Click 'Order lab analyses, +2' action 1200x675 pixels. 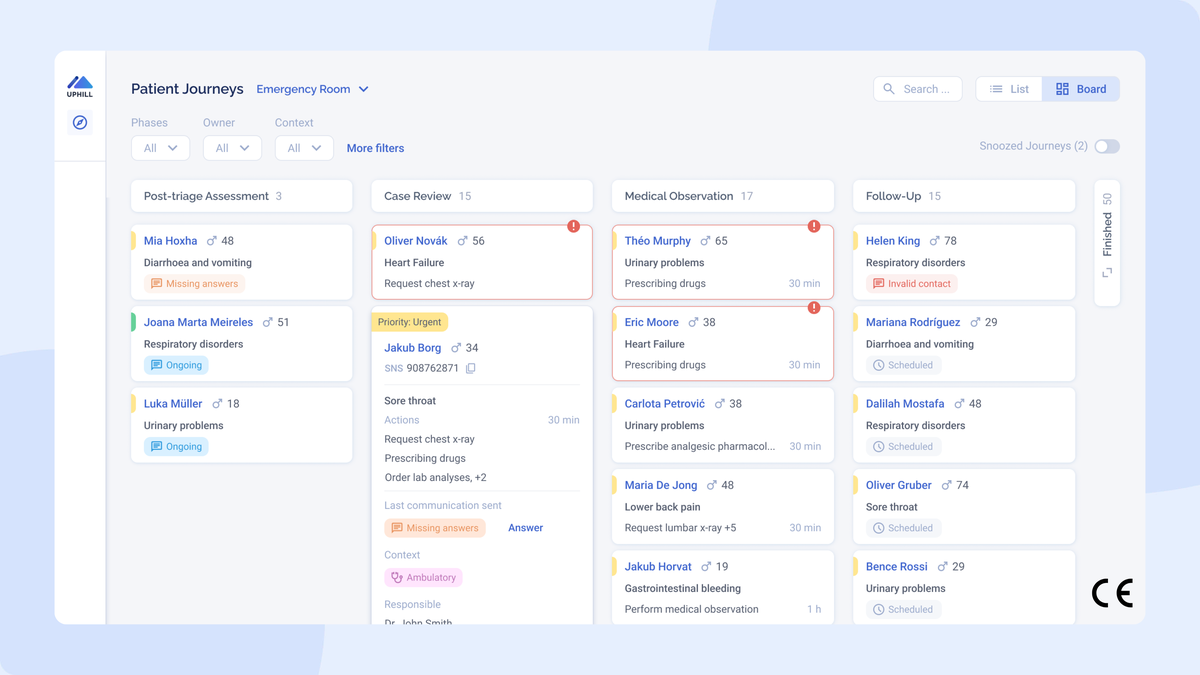[436, 478]
